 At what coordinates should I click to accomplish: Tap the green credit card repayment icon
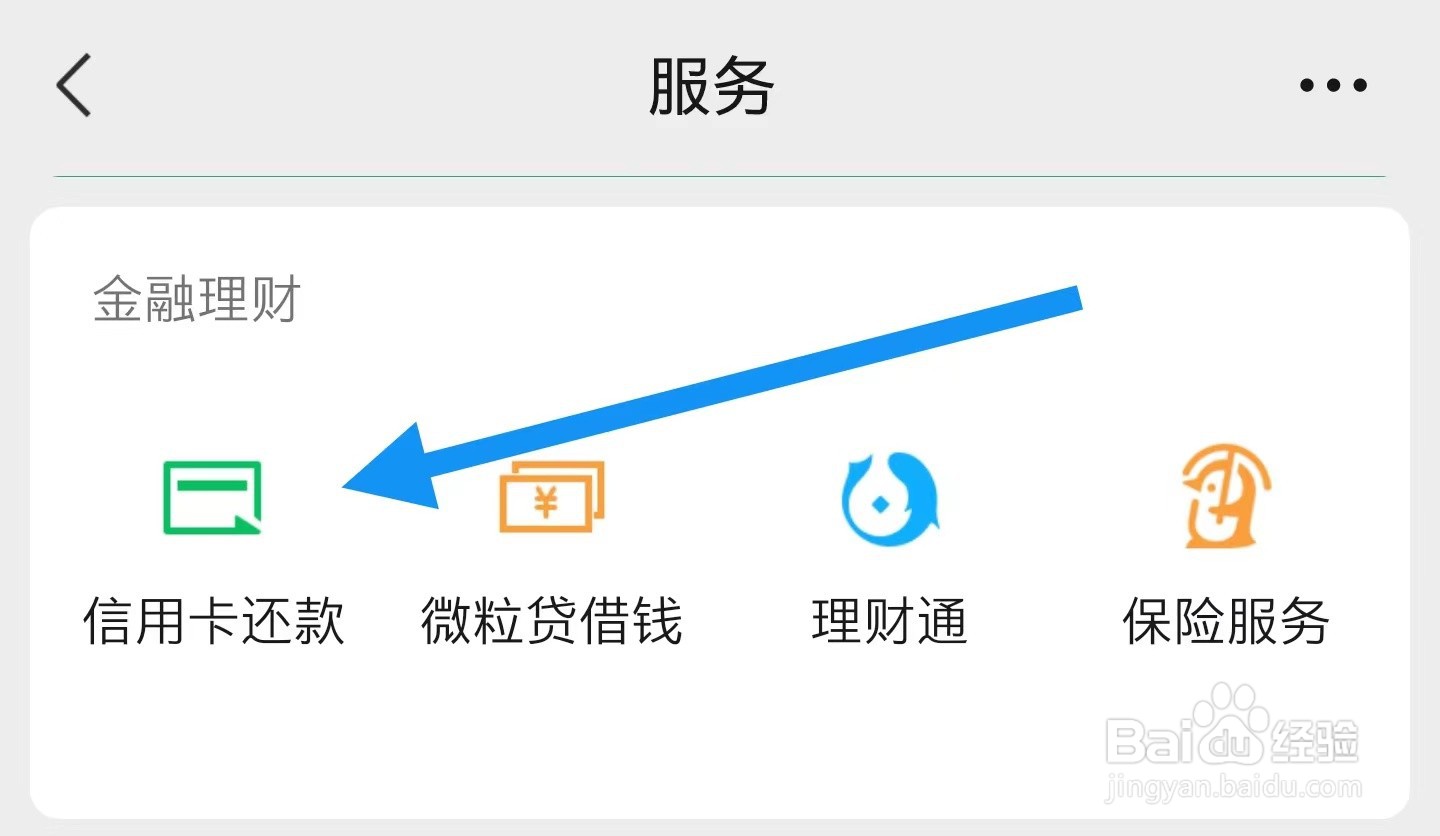tap(213, 496)
